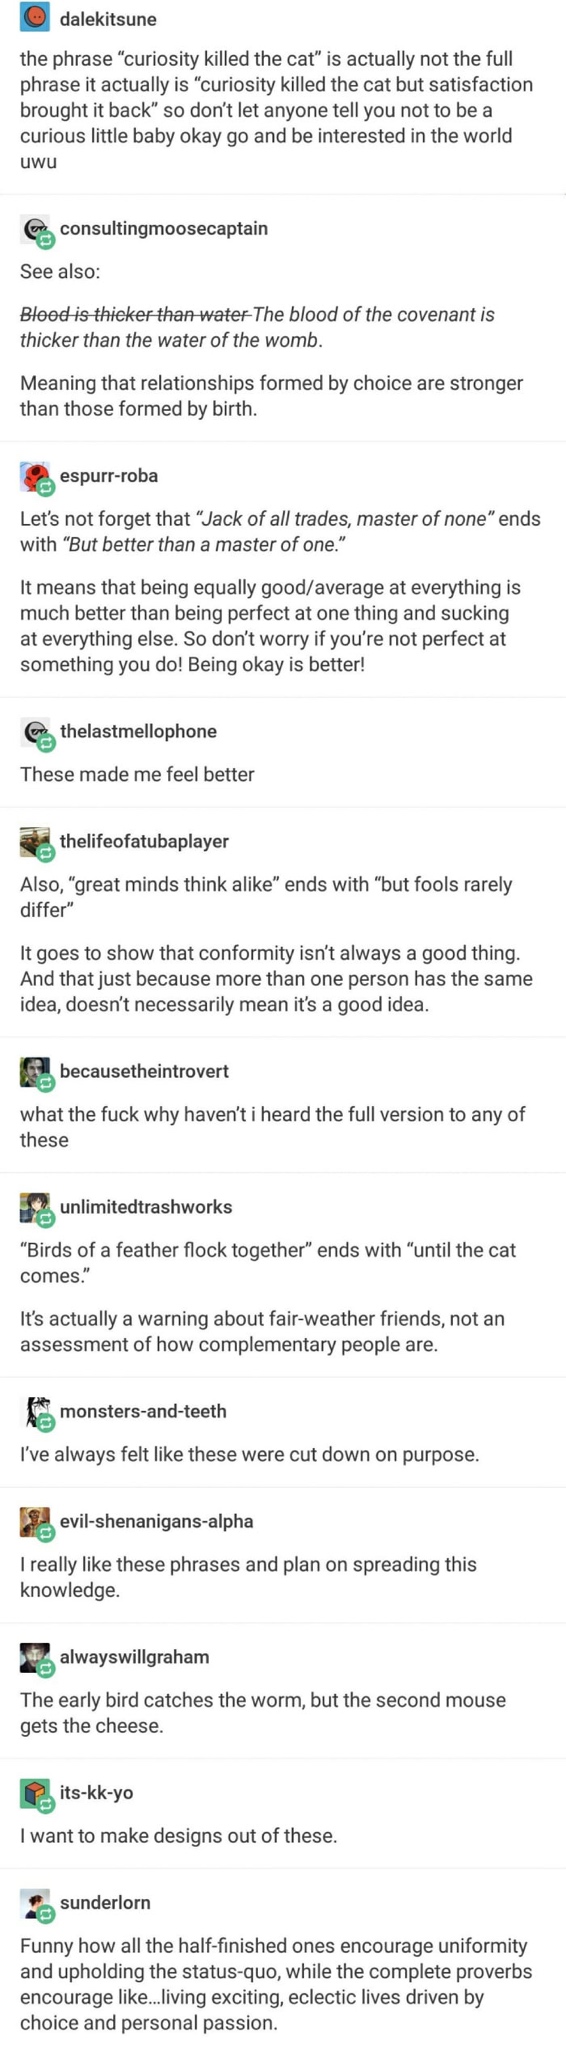Visit espurr-roba's blog username link
566x2048 pixels.
point(109,476)
